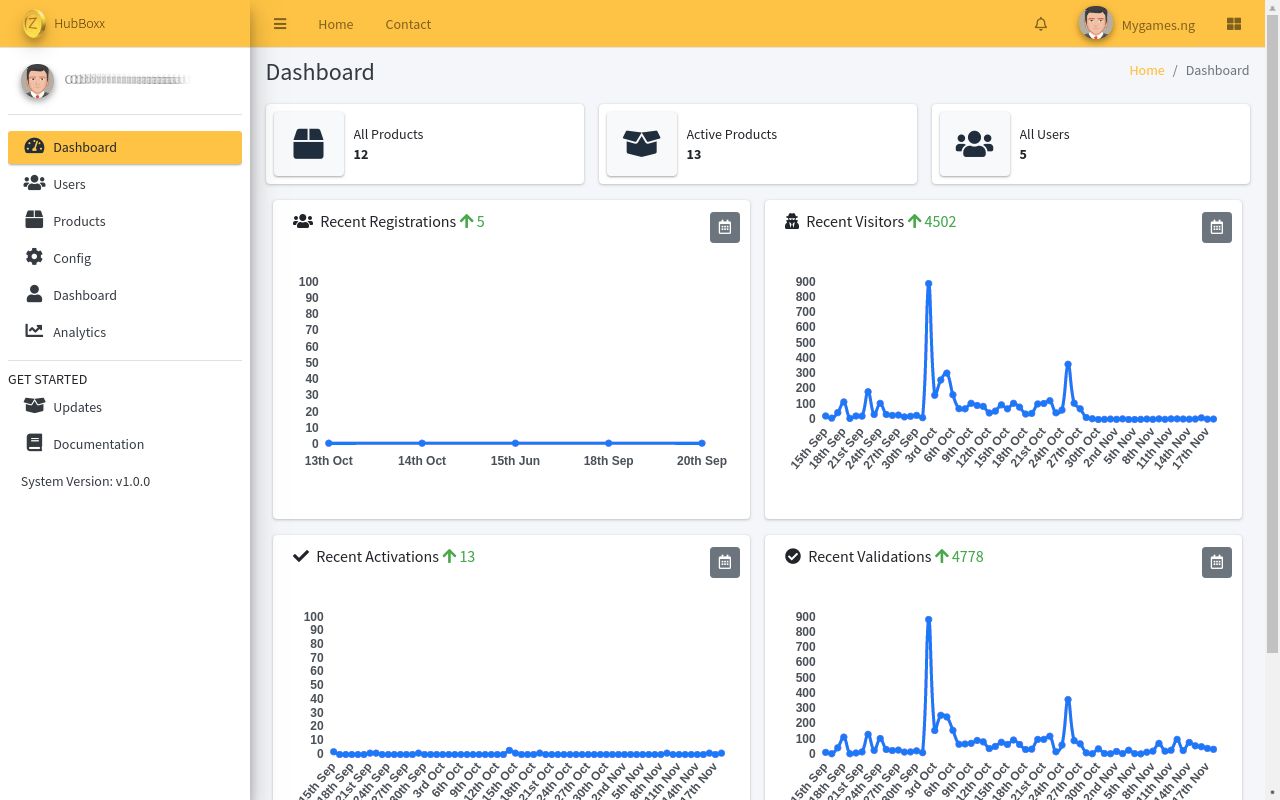Screen dimensions: 1280x800
Task: Open Analytics from the sidebar
Action: click(x=79, y=332)
